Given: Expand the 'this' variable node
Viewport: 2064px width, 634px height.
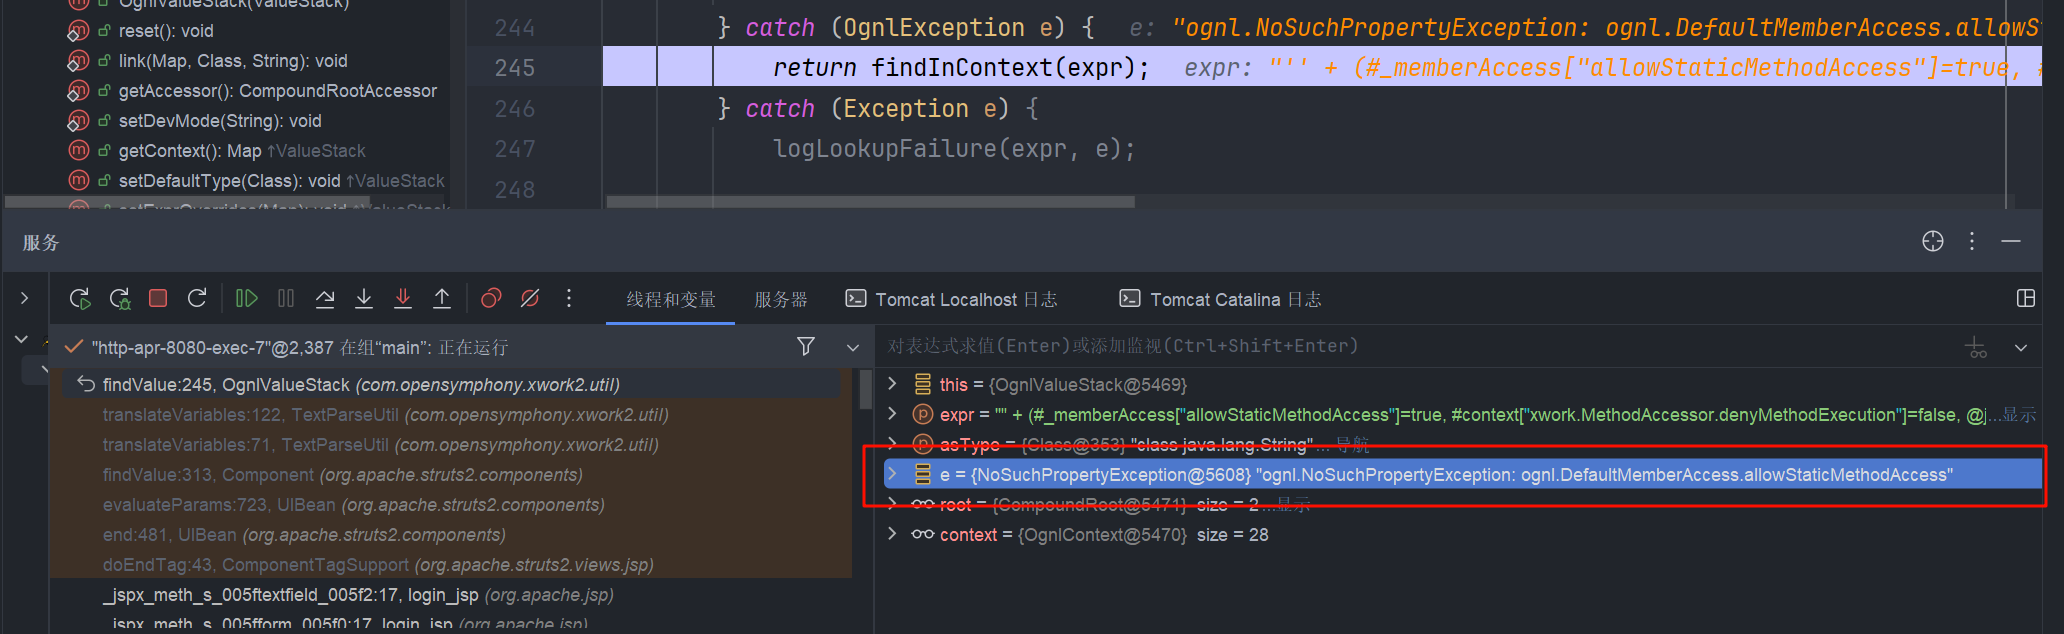Looking at the screenshot, I should (x=893, y=384).
